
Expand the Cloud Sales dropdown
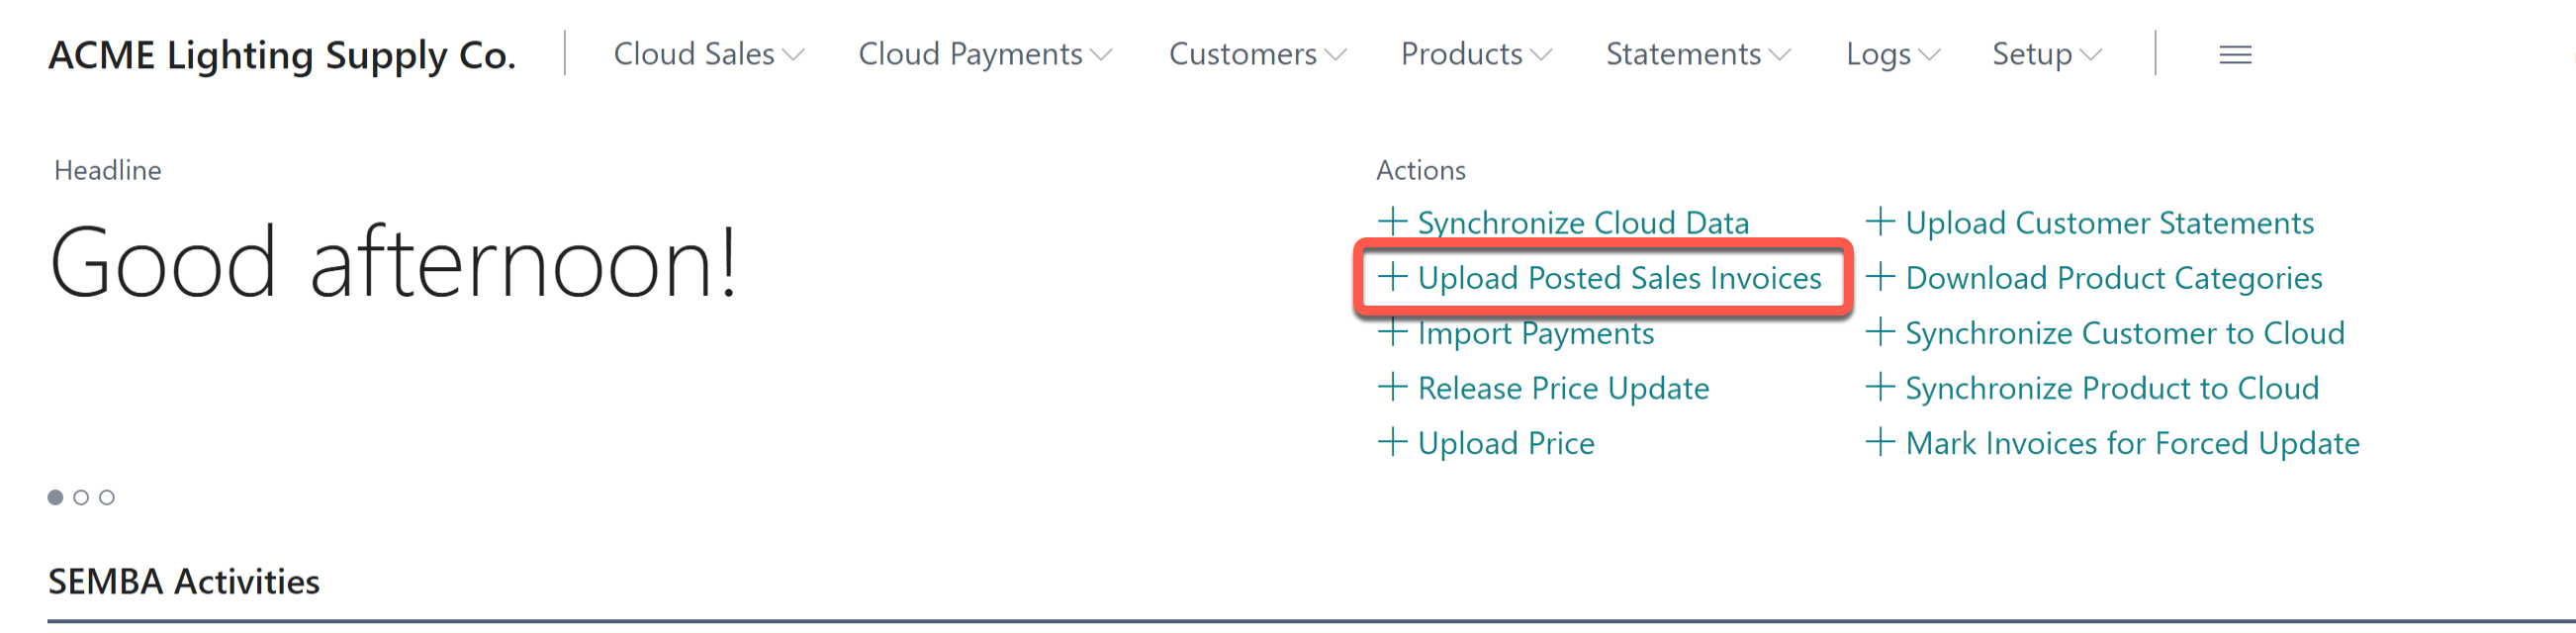707,55
